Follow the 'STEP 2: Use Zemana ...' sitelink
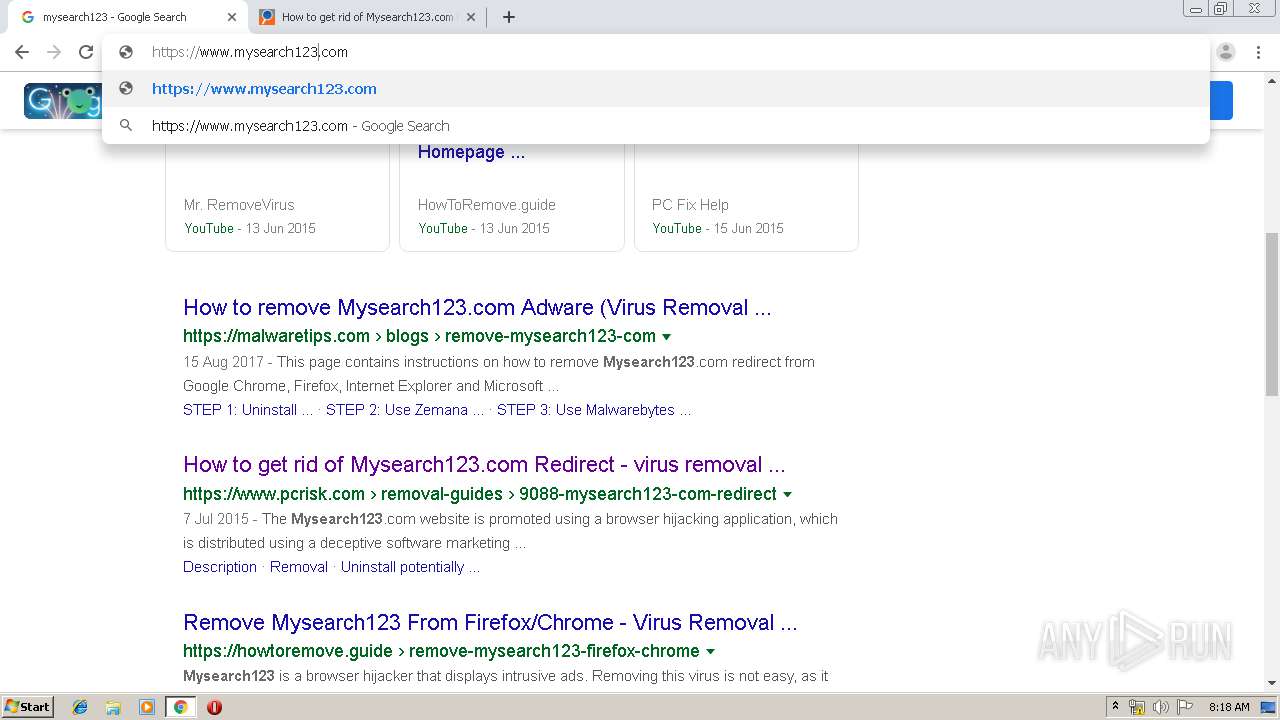This screenshot has height=720, width=1280. click(x=405, y=410)
